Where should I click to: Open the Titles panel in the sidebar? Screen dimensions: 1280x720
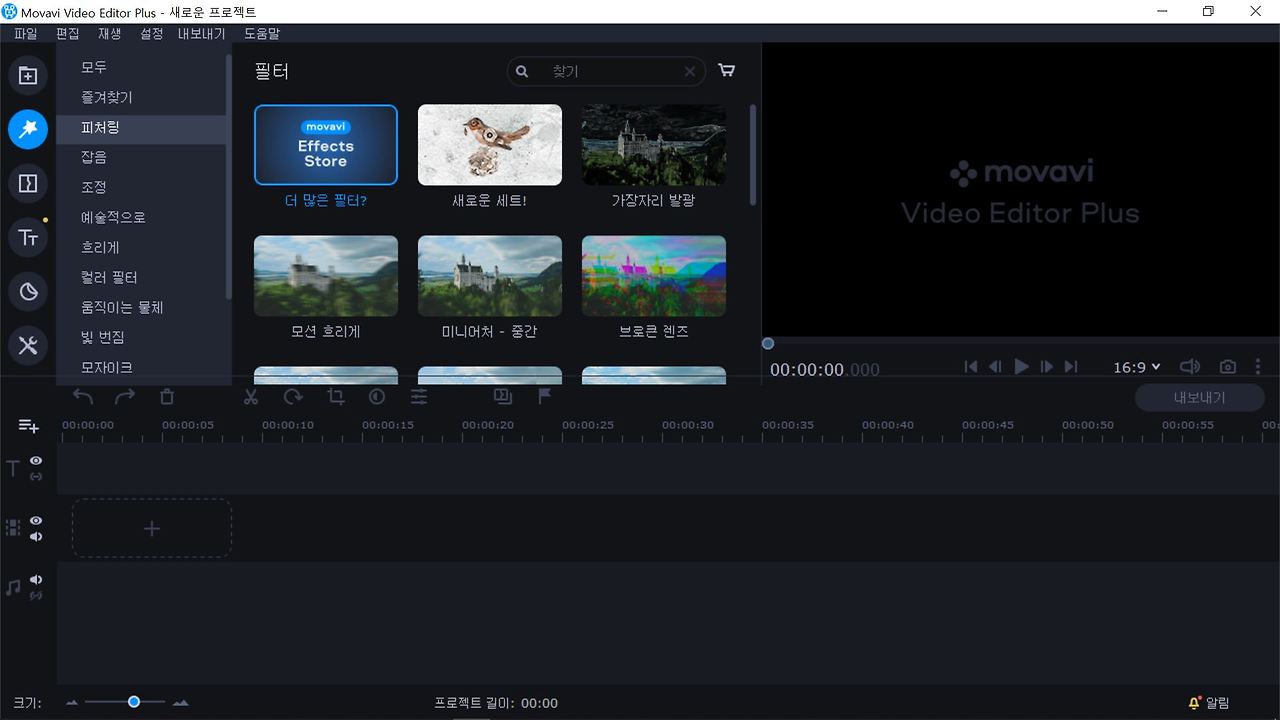28,237
